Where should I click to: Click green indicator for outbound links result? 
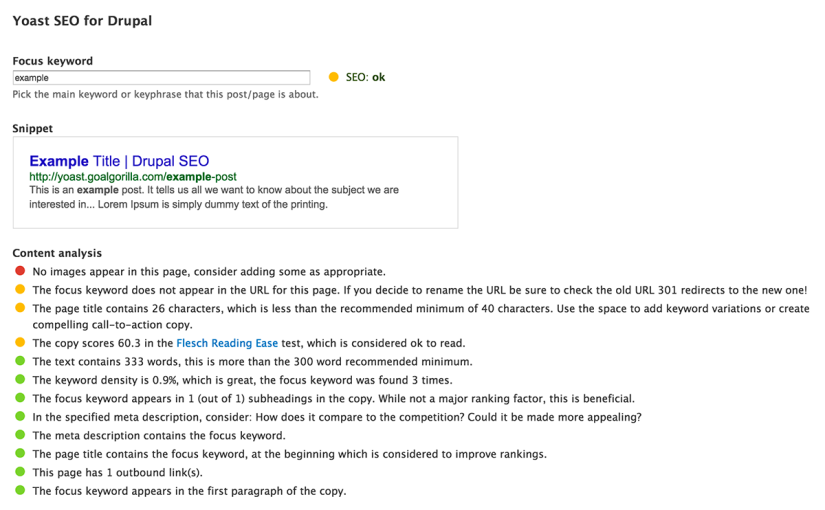[20, 472]
